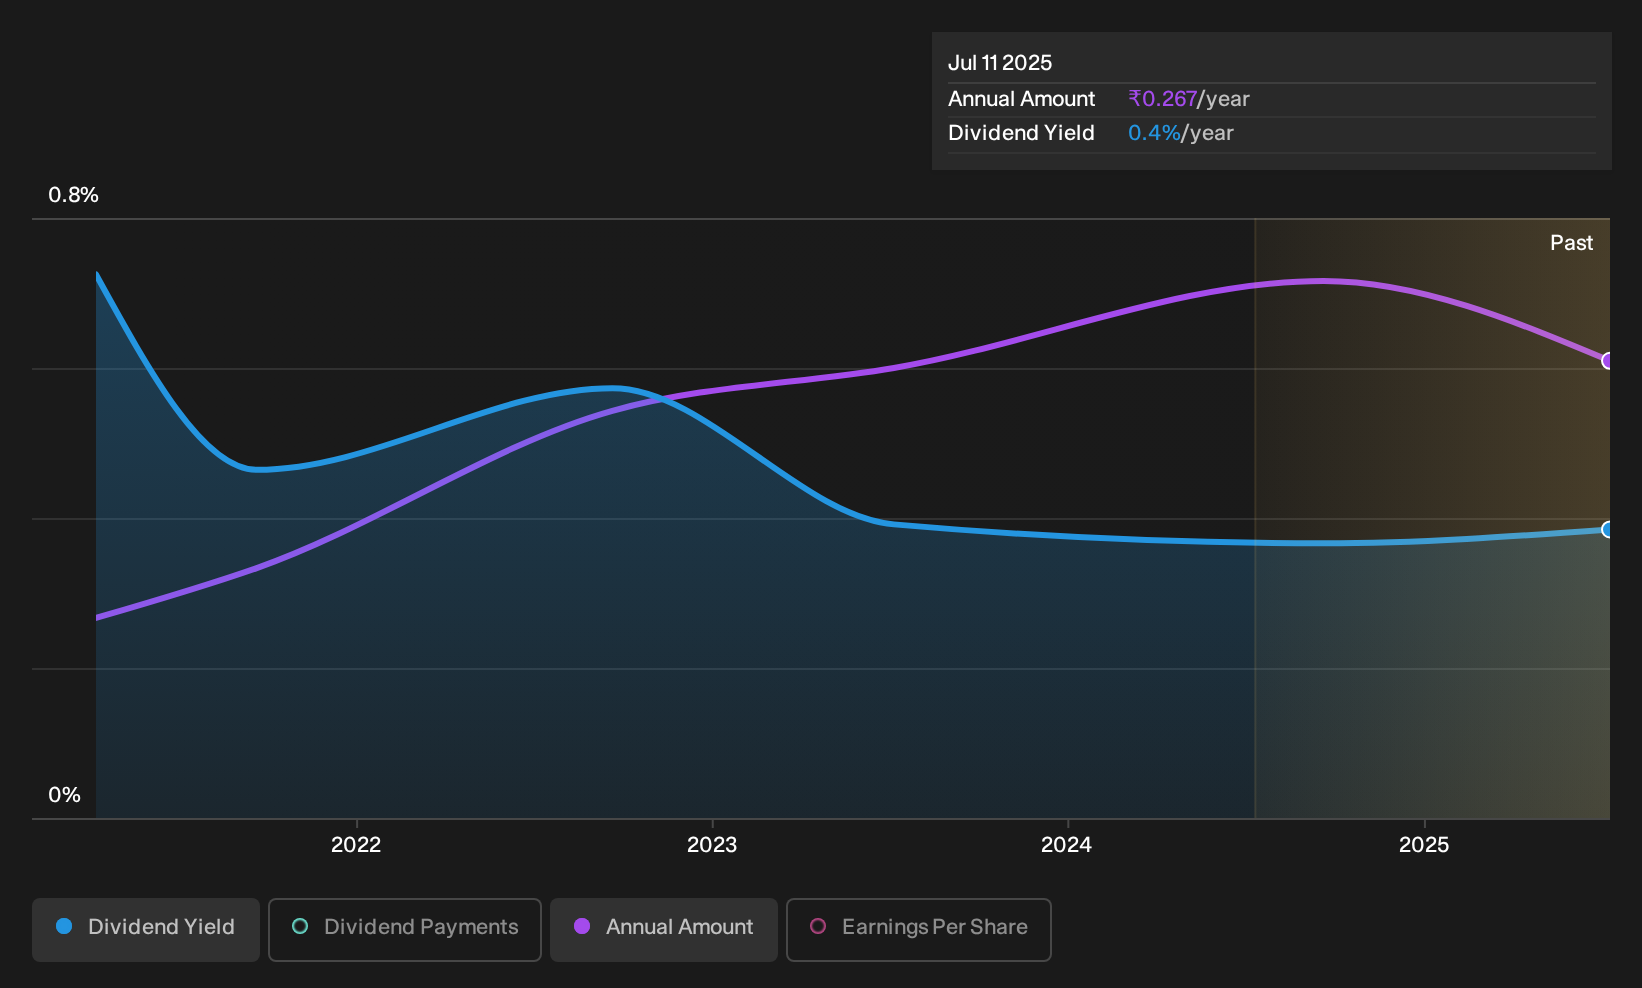
Task: Click the pink Earnings Per Share circle
Action: 818,926
